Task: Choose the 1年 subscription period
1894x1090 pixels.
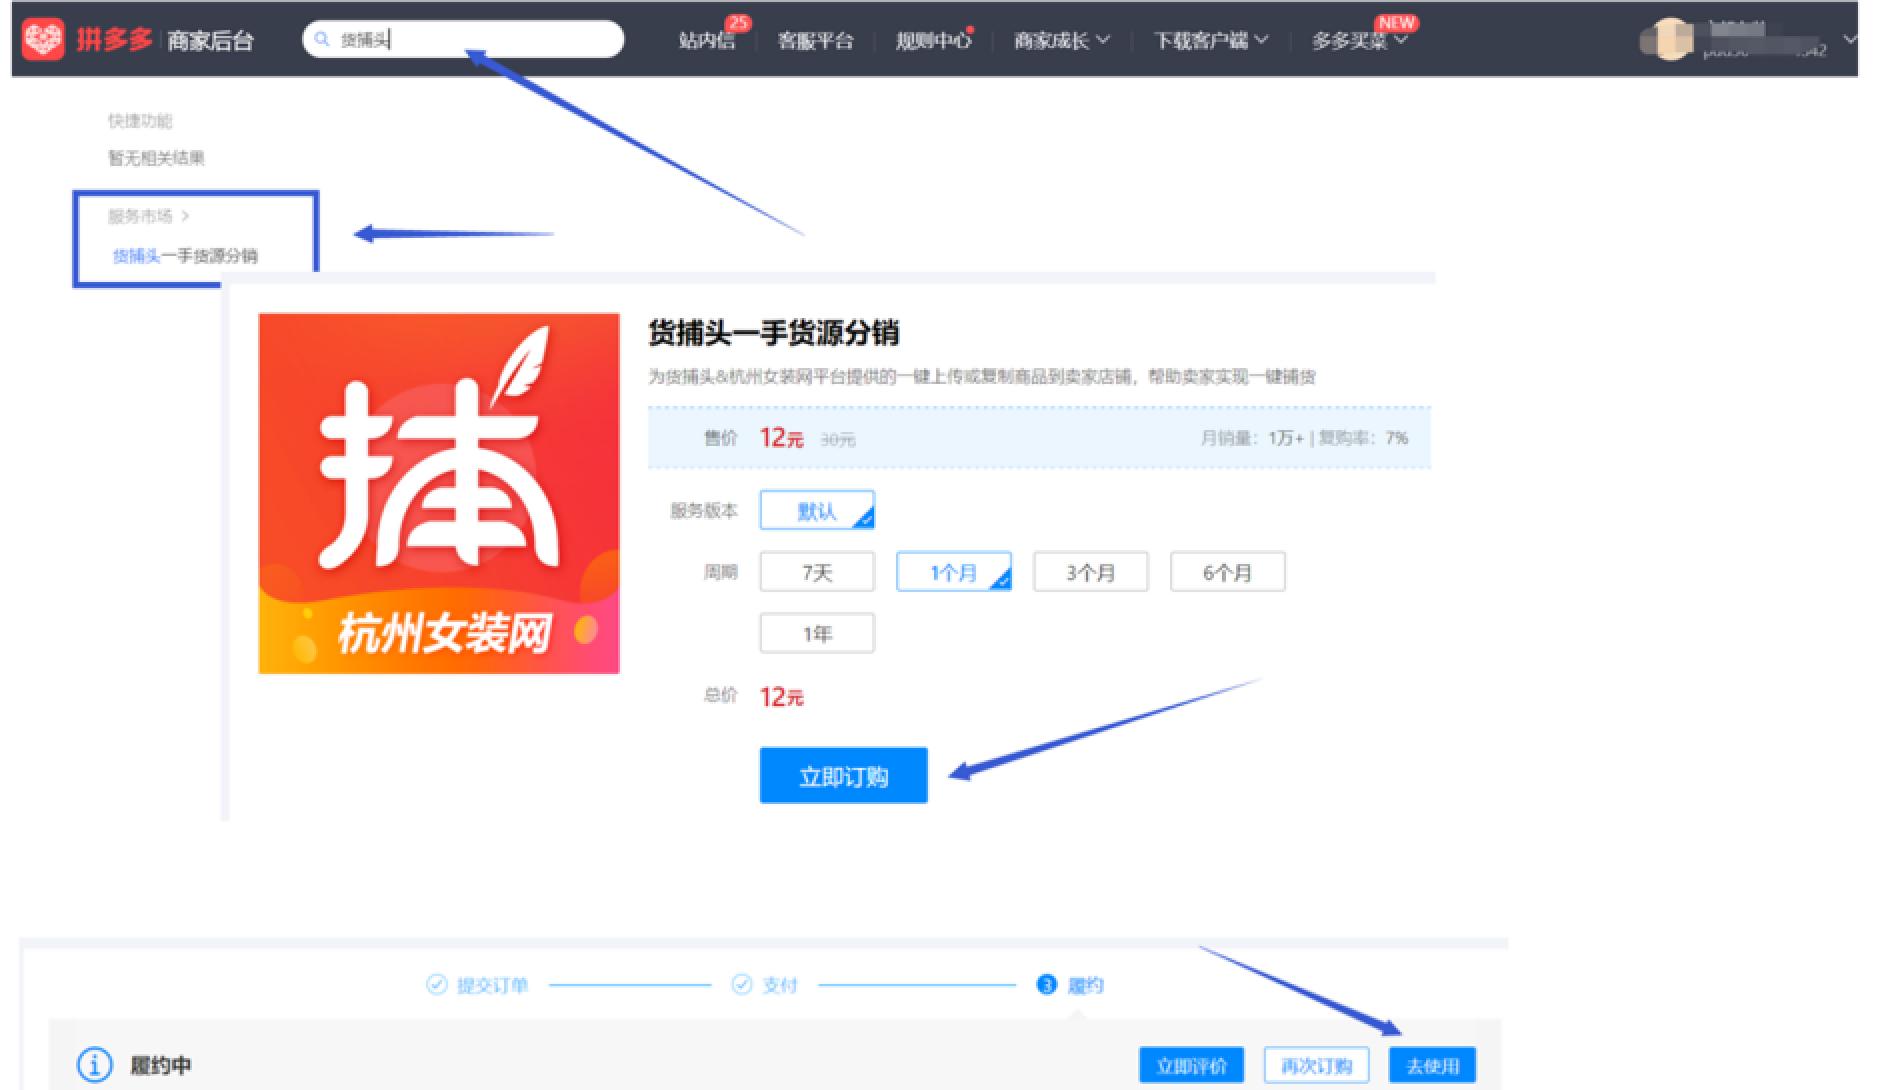Action: click(817, 633)
